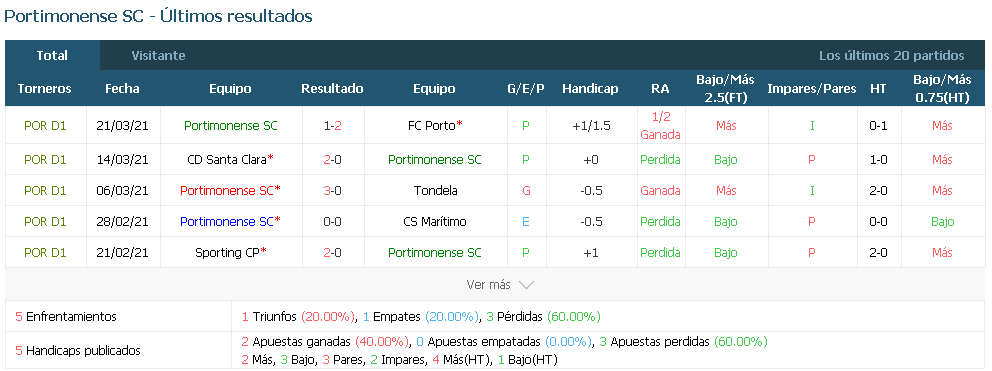Screen dimensions: 992x371
Task: Select the Total tab
Action: click(52, 55)
